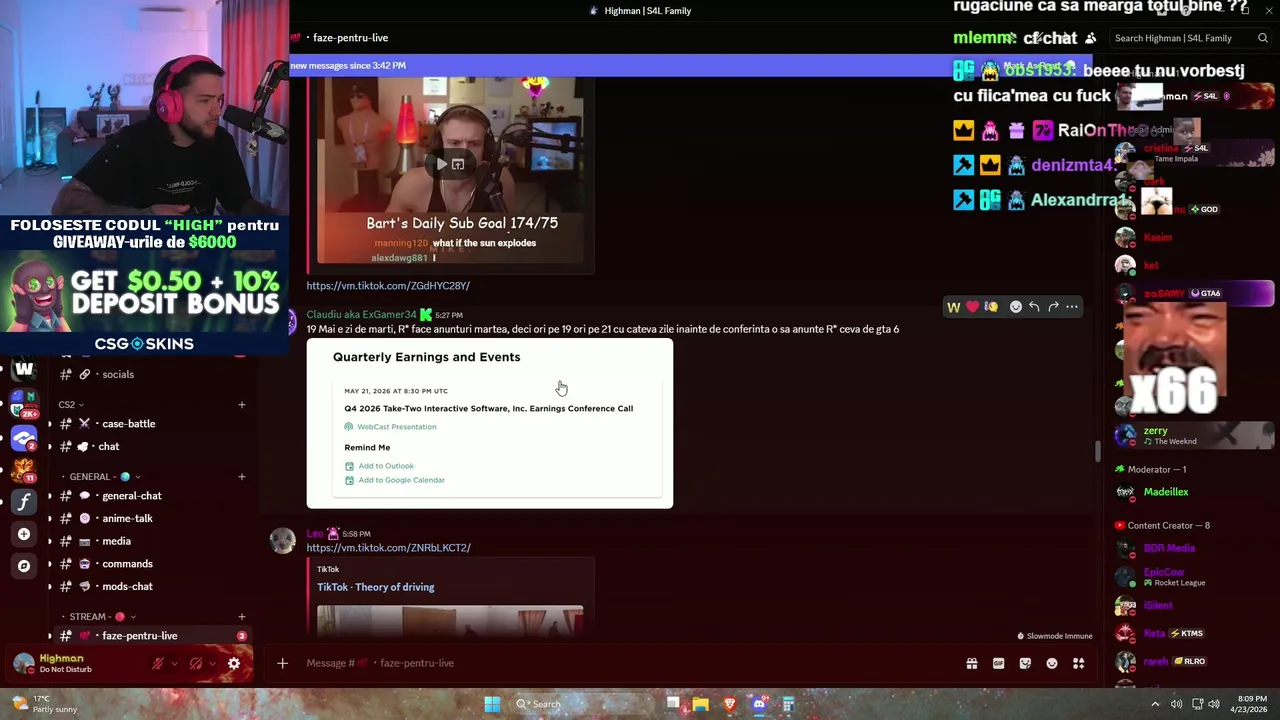Image resolution: width=1280 pixels, height=720 pixels.
Task: Open emoji picker in message bar
Action: pos(1052,663)
